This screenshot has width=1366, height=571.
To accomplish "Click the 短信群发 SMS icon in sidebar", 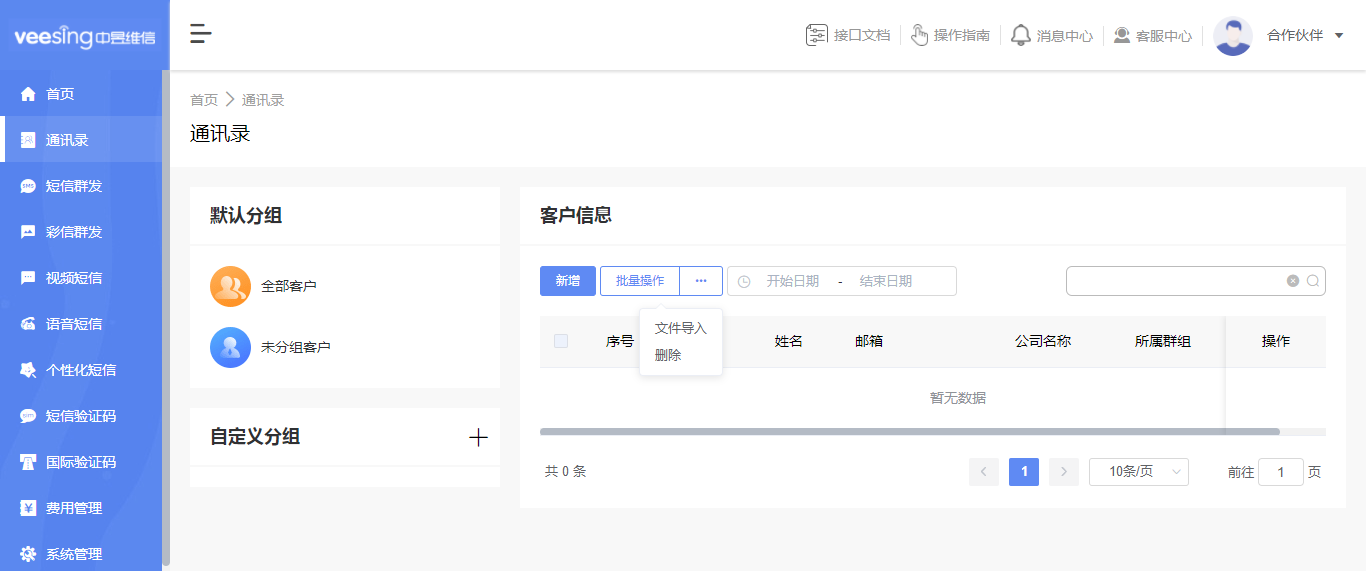I will coord(28,186).
